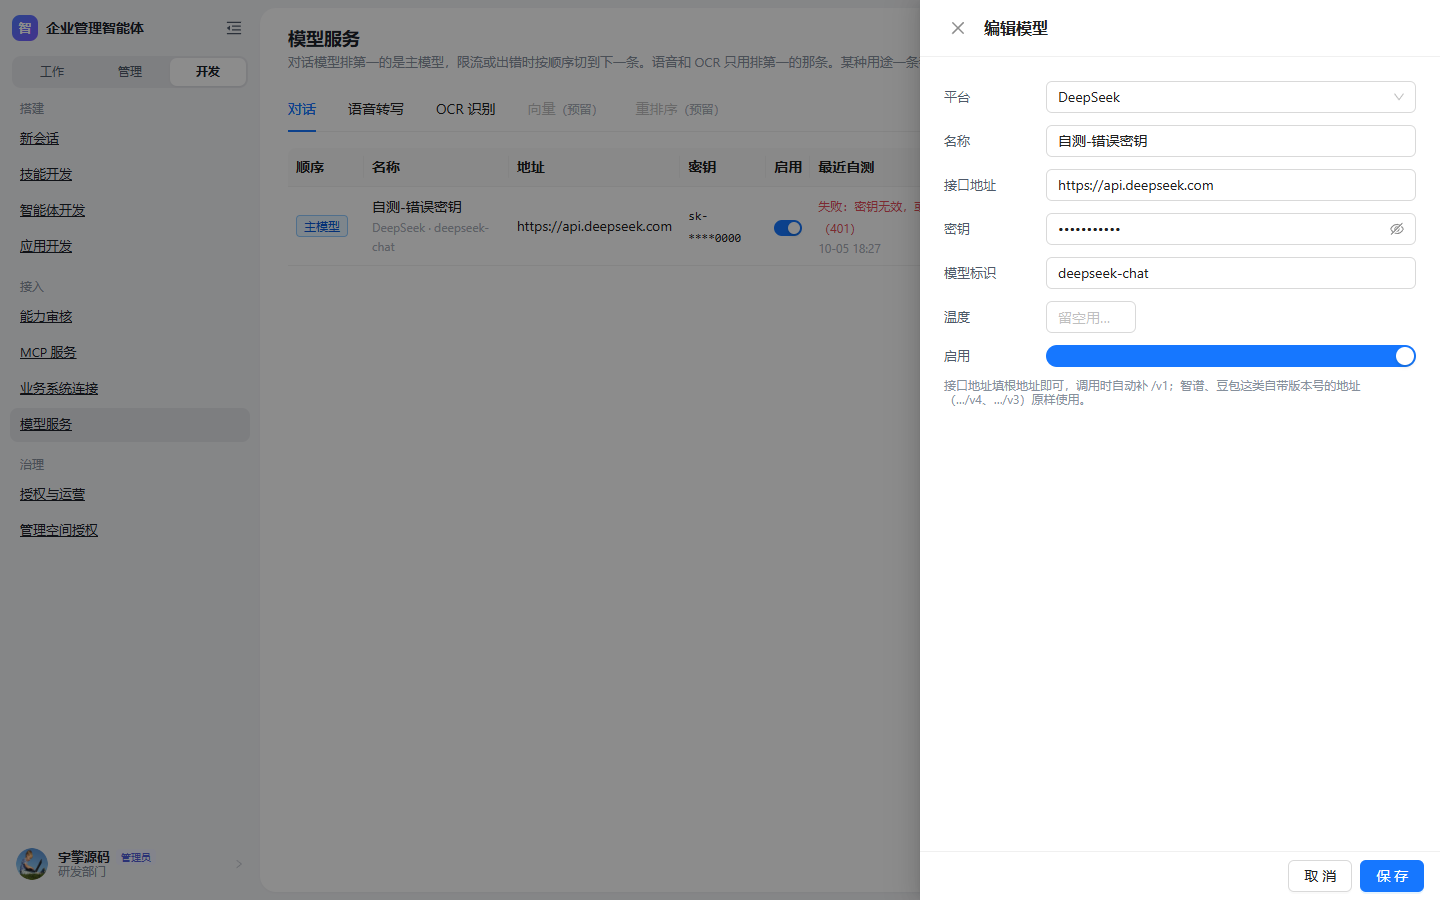Collapse the sidebar menu icon

pos(234,28)
